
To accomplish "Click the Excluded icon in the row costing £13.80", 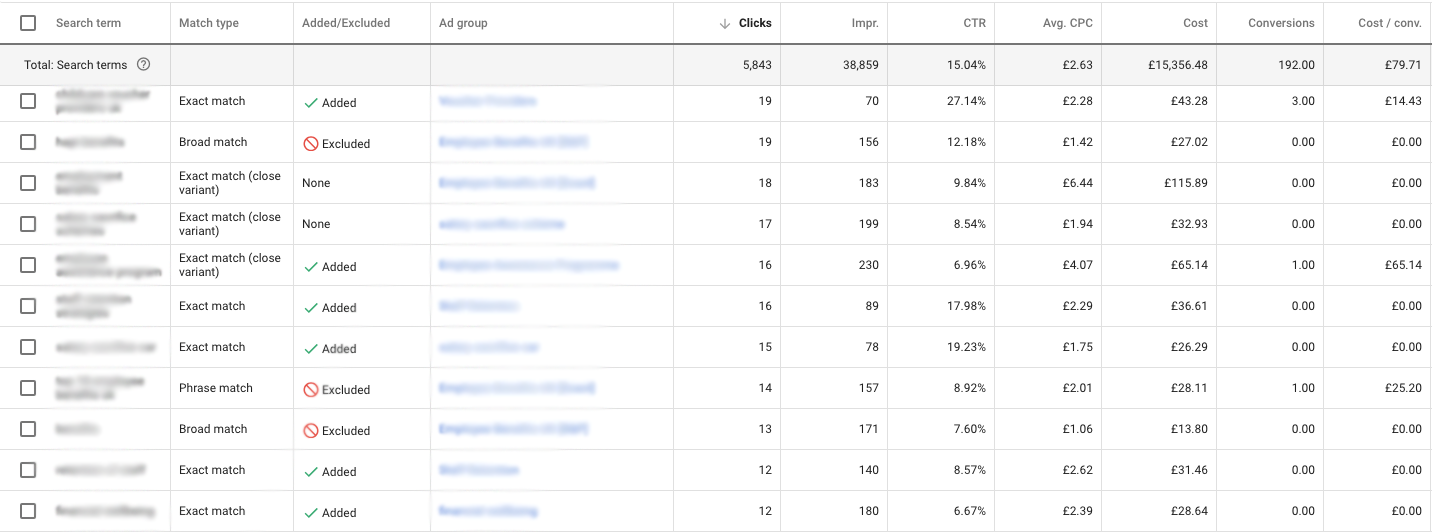I will click(311, 431).
